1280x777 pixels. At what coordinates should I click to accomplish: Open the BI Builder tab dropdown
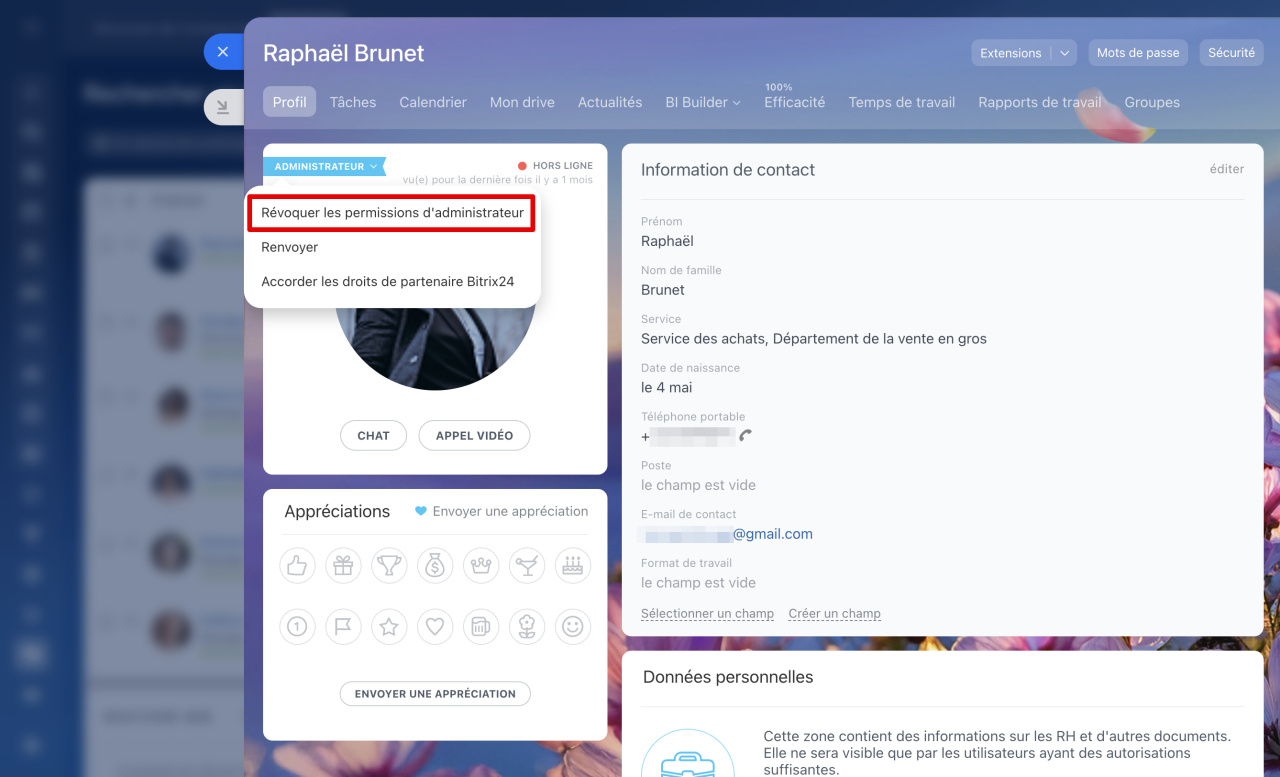point(703,102)
